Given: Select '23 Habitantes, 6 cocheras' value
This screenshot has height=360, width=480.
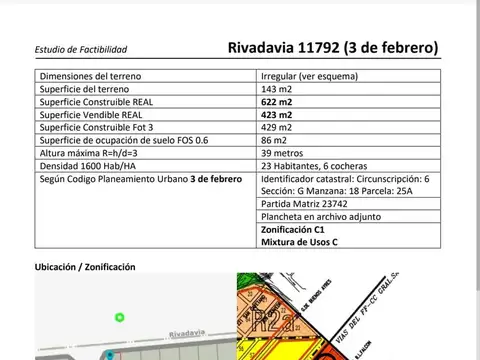Looking at the screenshot, I should (314, 166).
